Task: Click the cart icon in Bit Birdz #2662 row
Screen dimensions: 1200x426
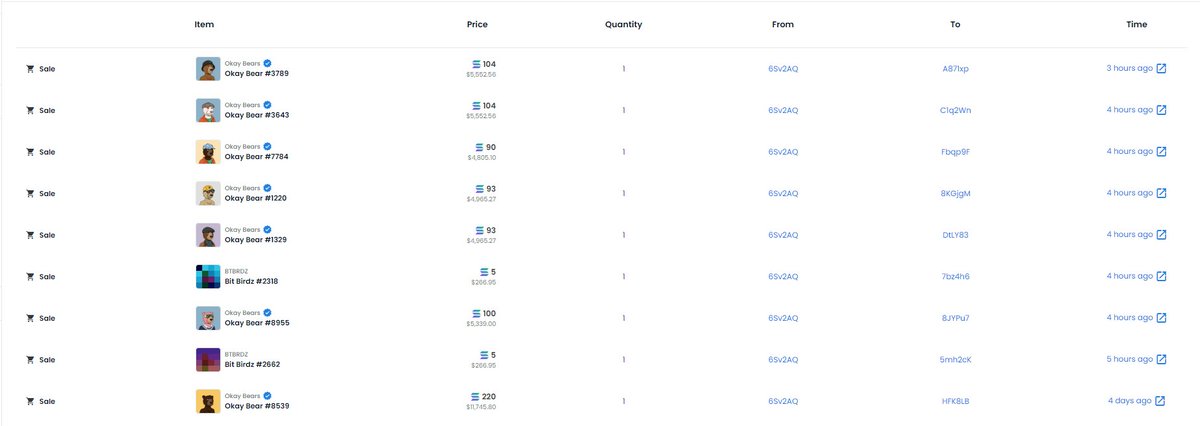Action: [x=30, y=359]
